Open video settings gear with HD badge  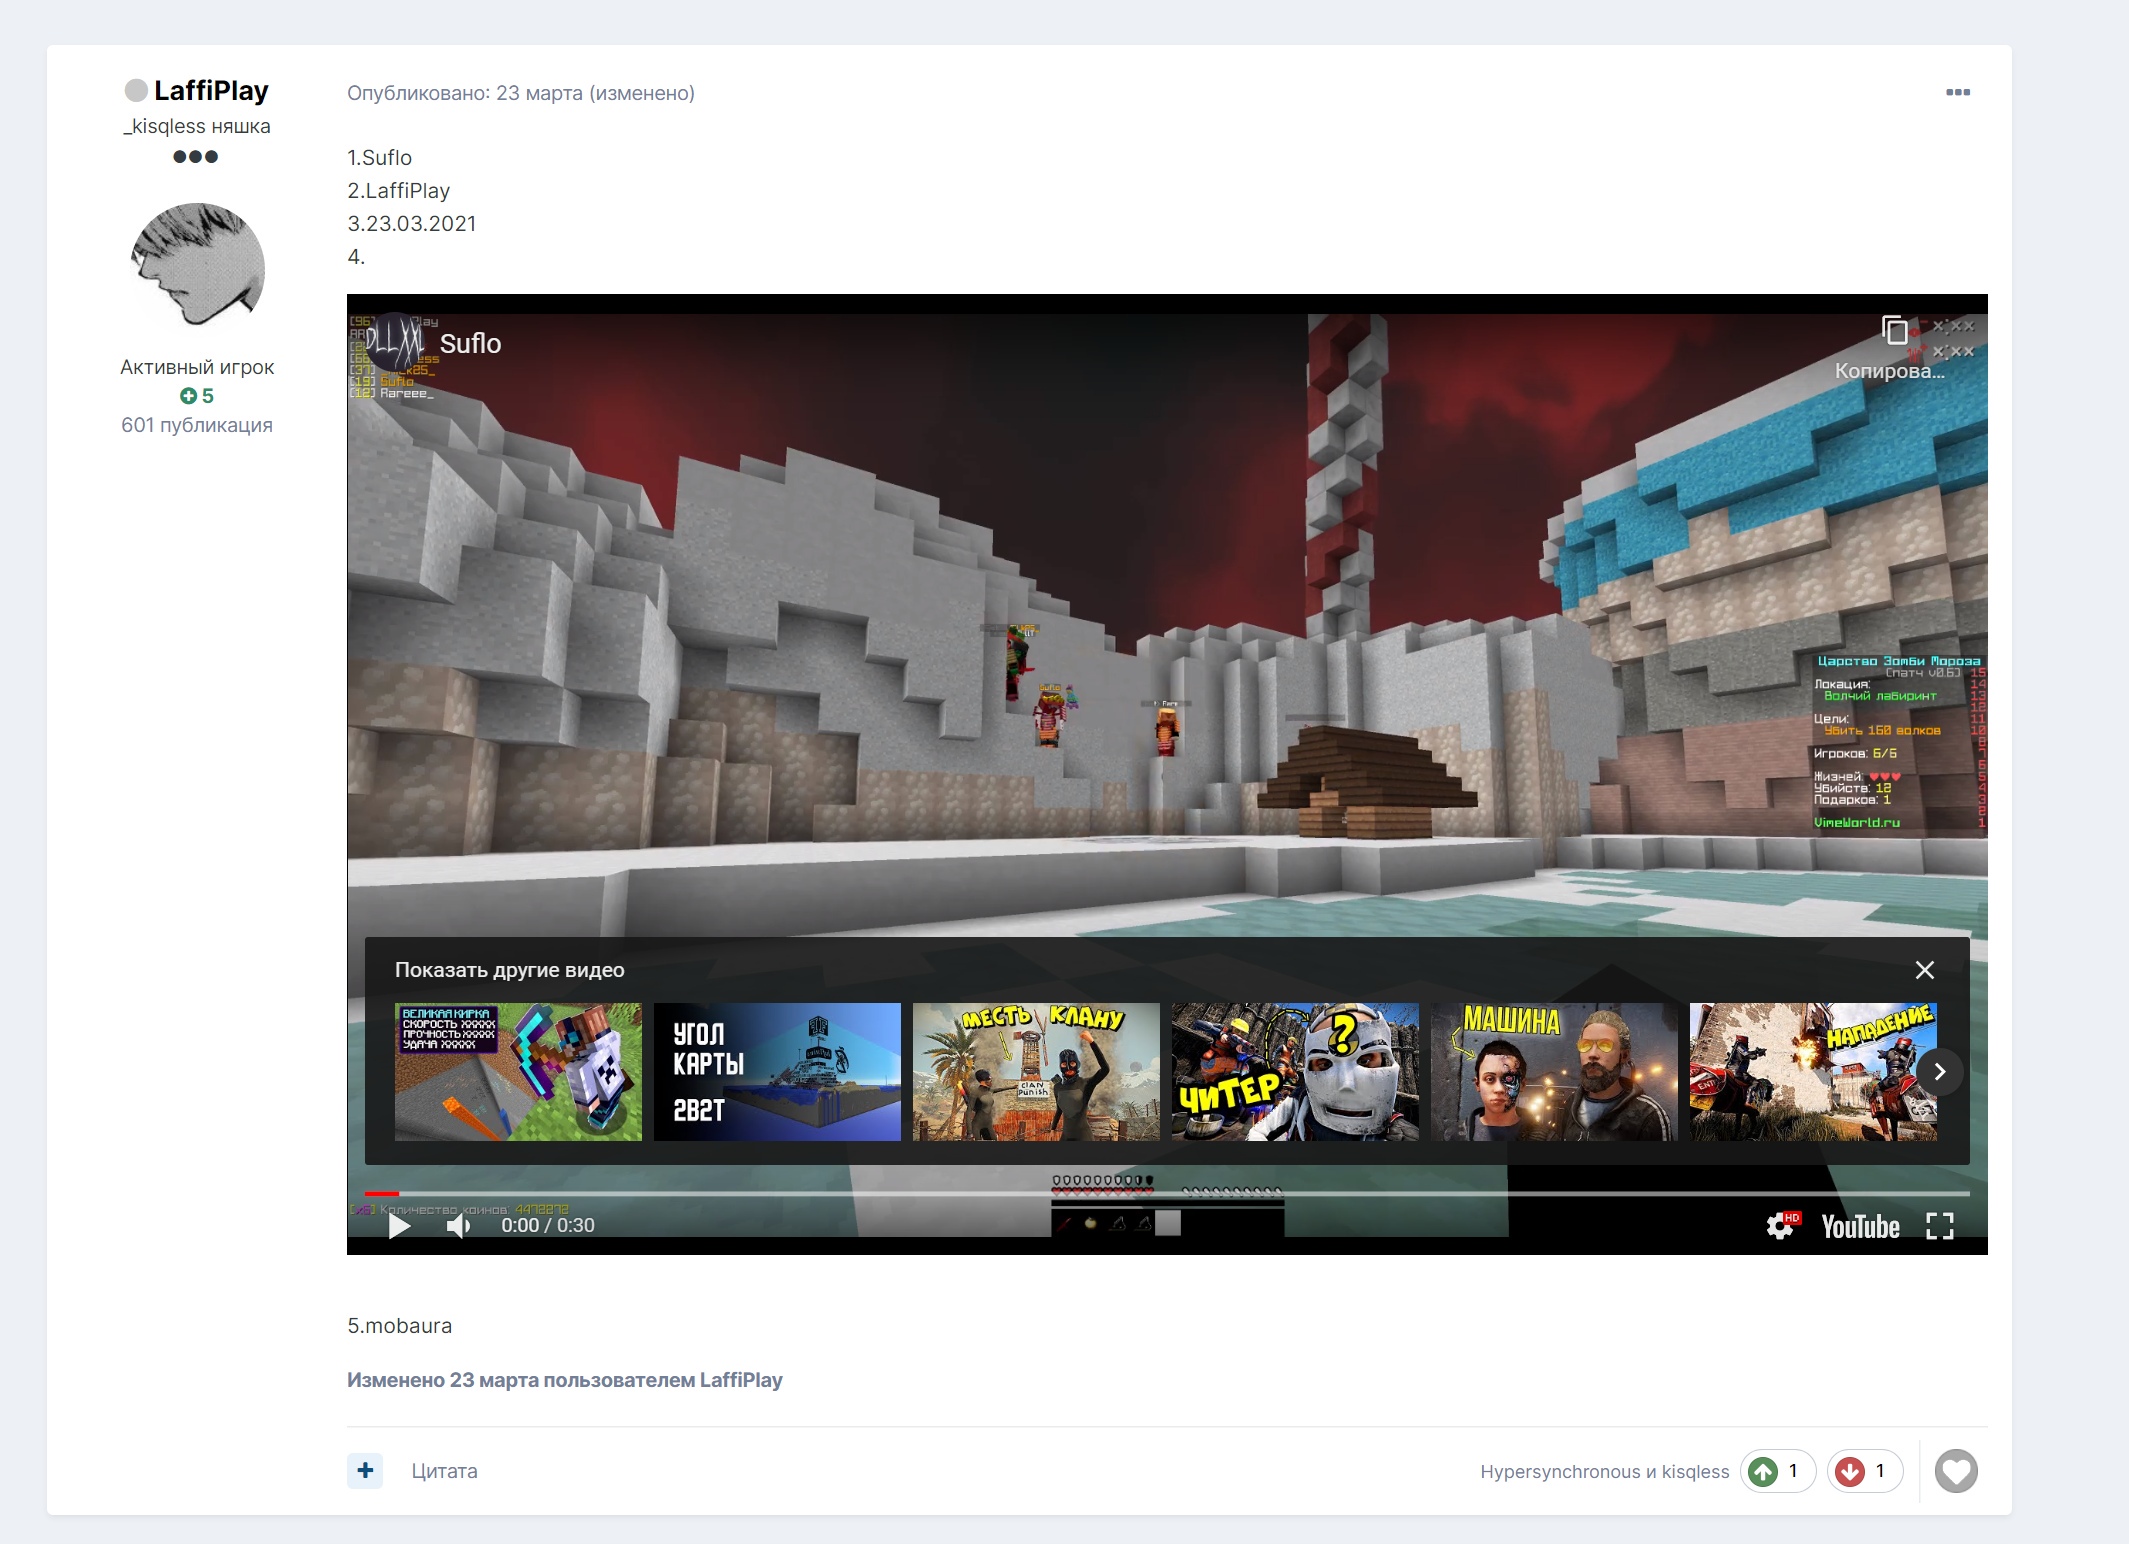1781,1226
